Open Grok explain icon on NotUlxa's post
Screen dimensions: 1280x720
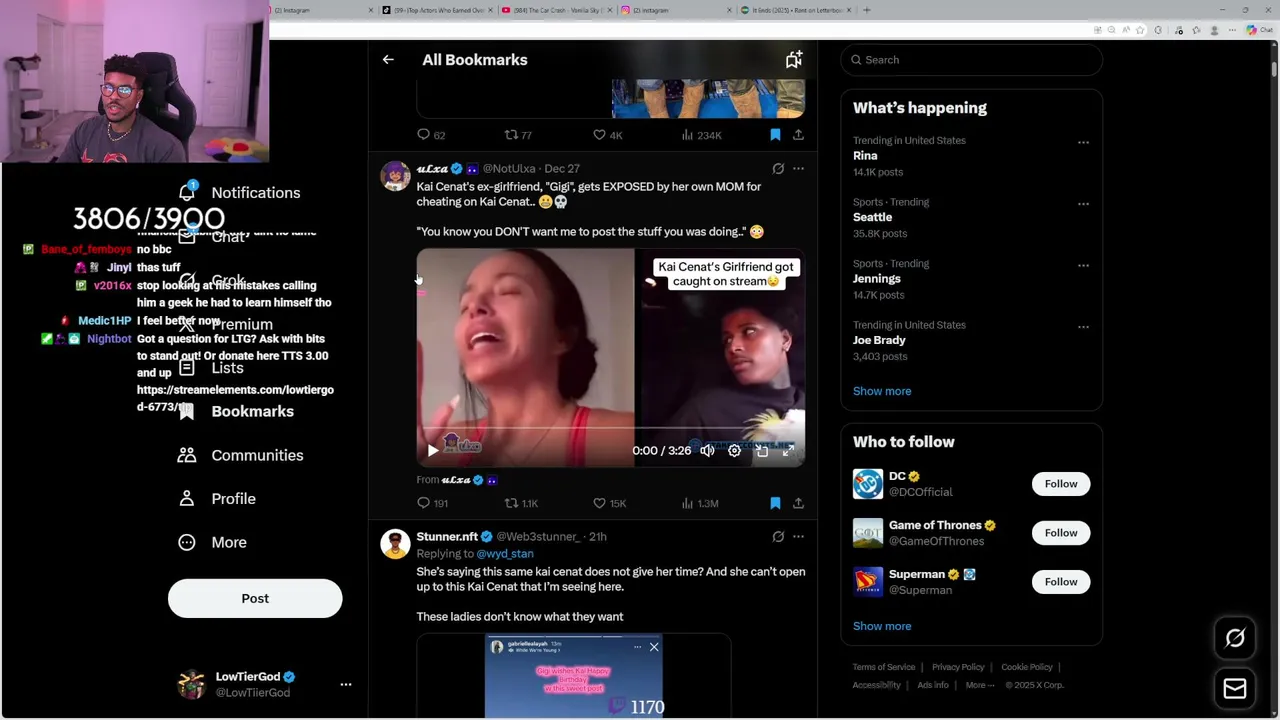(x=778, y=169)
